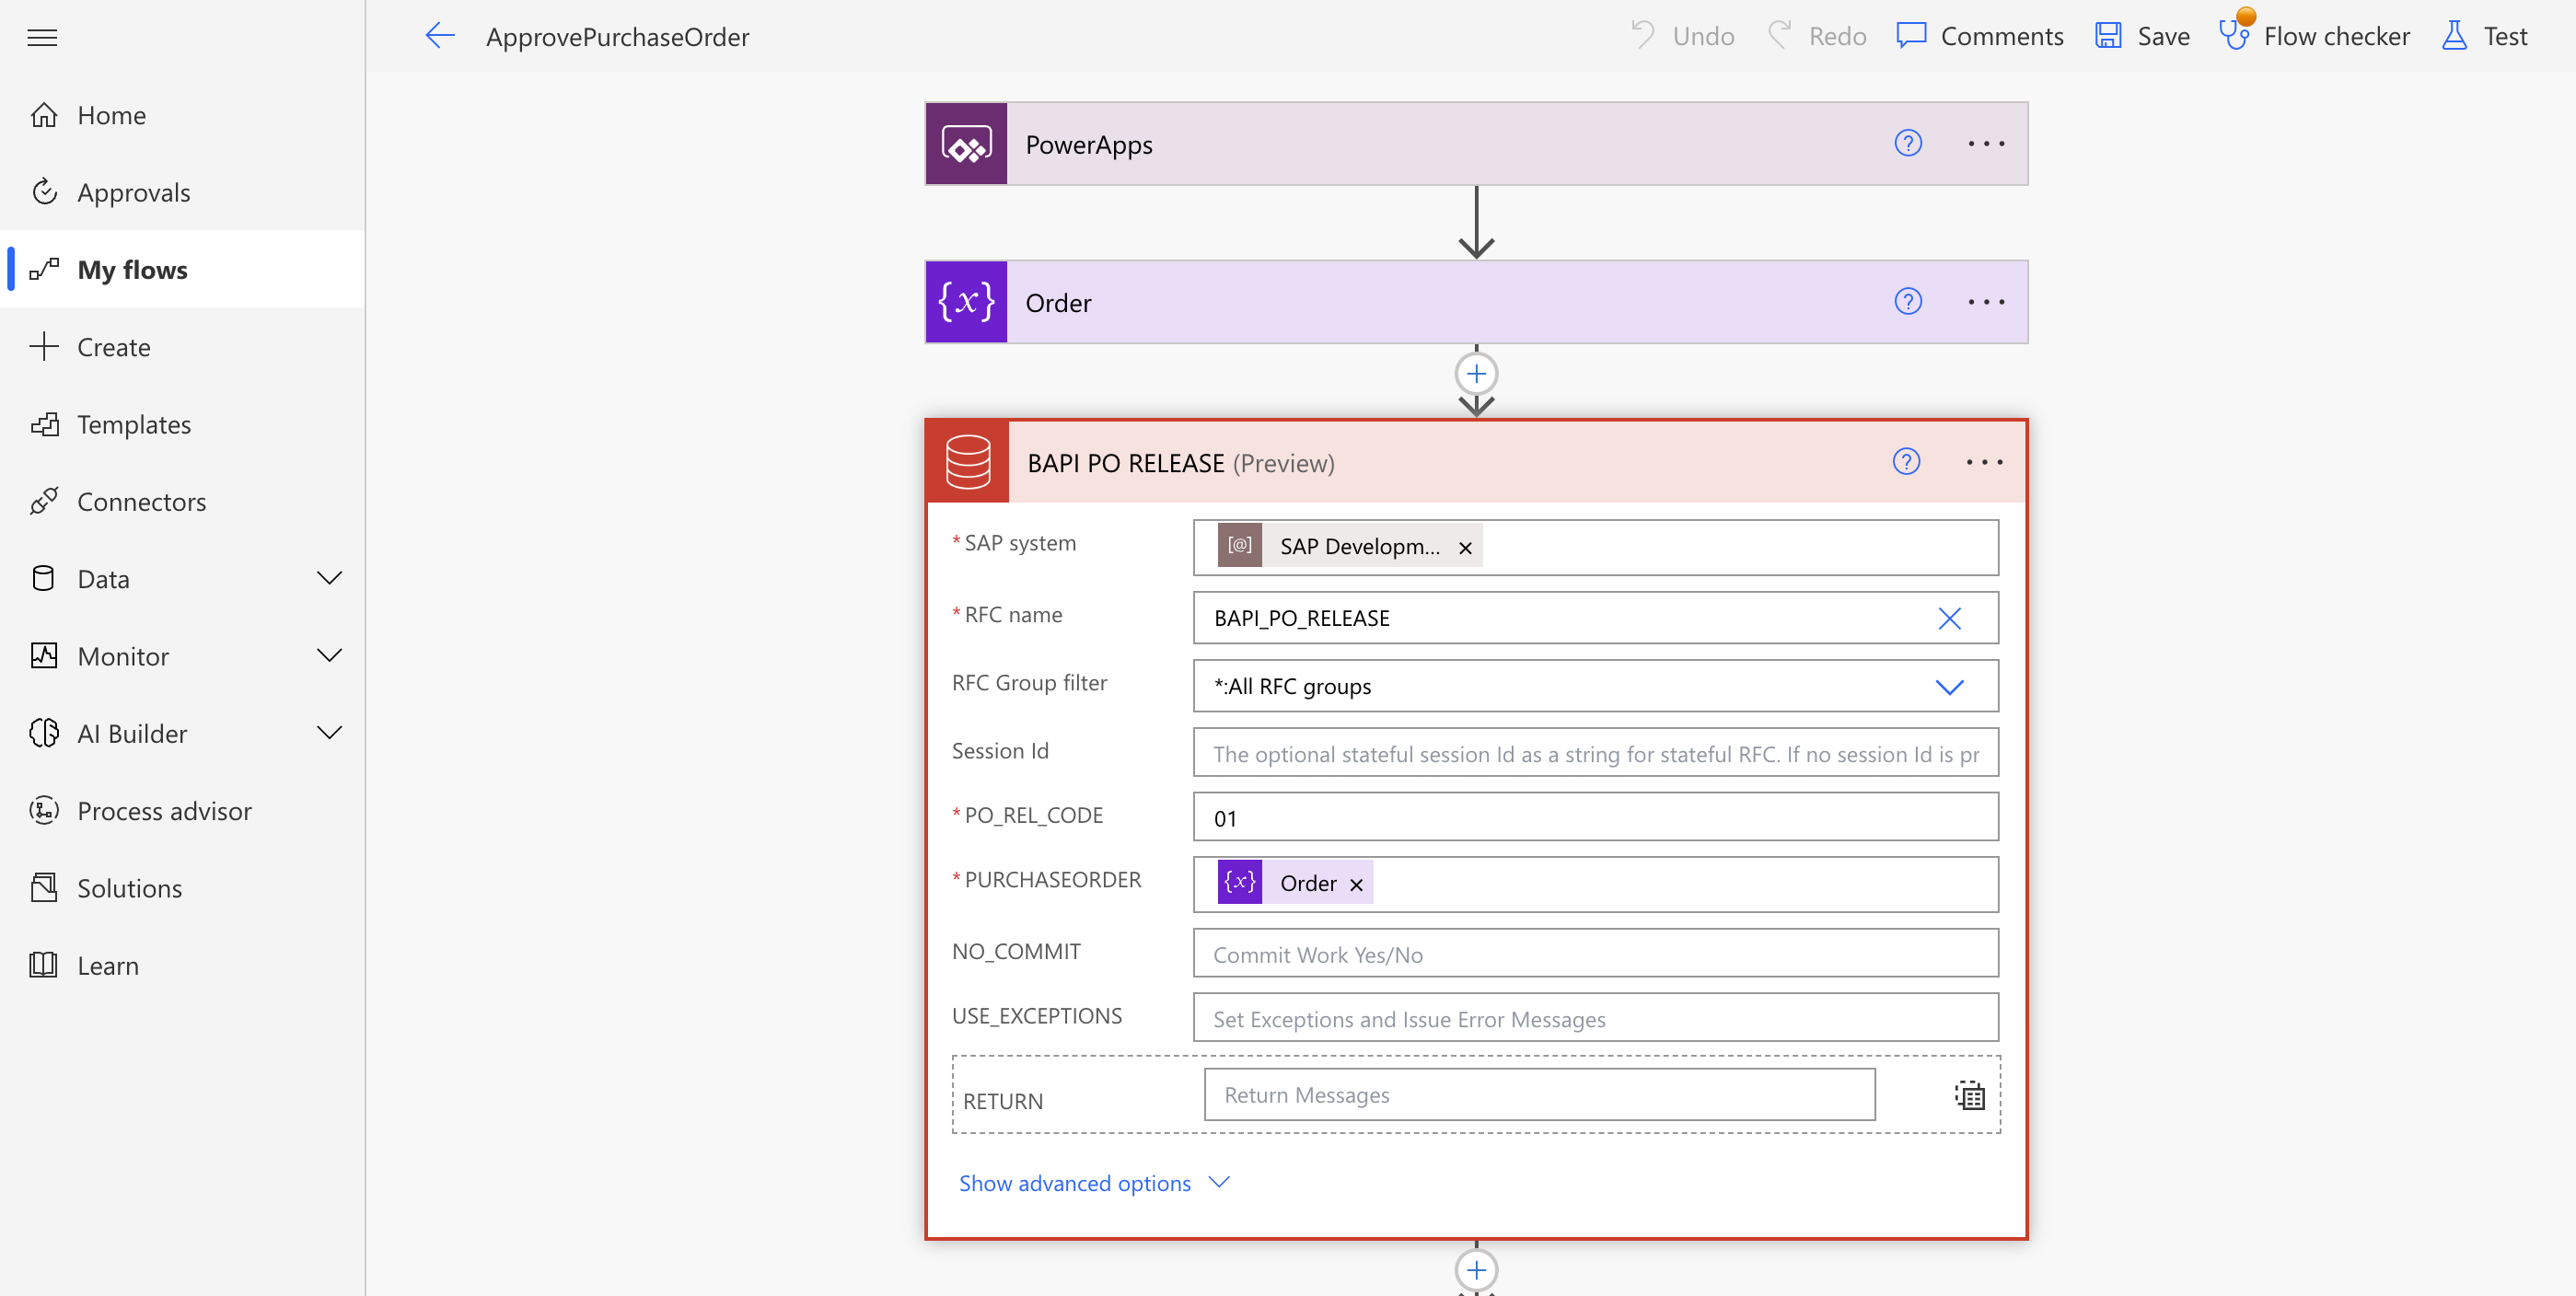2576x1296 pixels.
Task: Click the Save icon in toolbar
Action: [x=2108, y=37]
